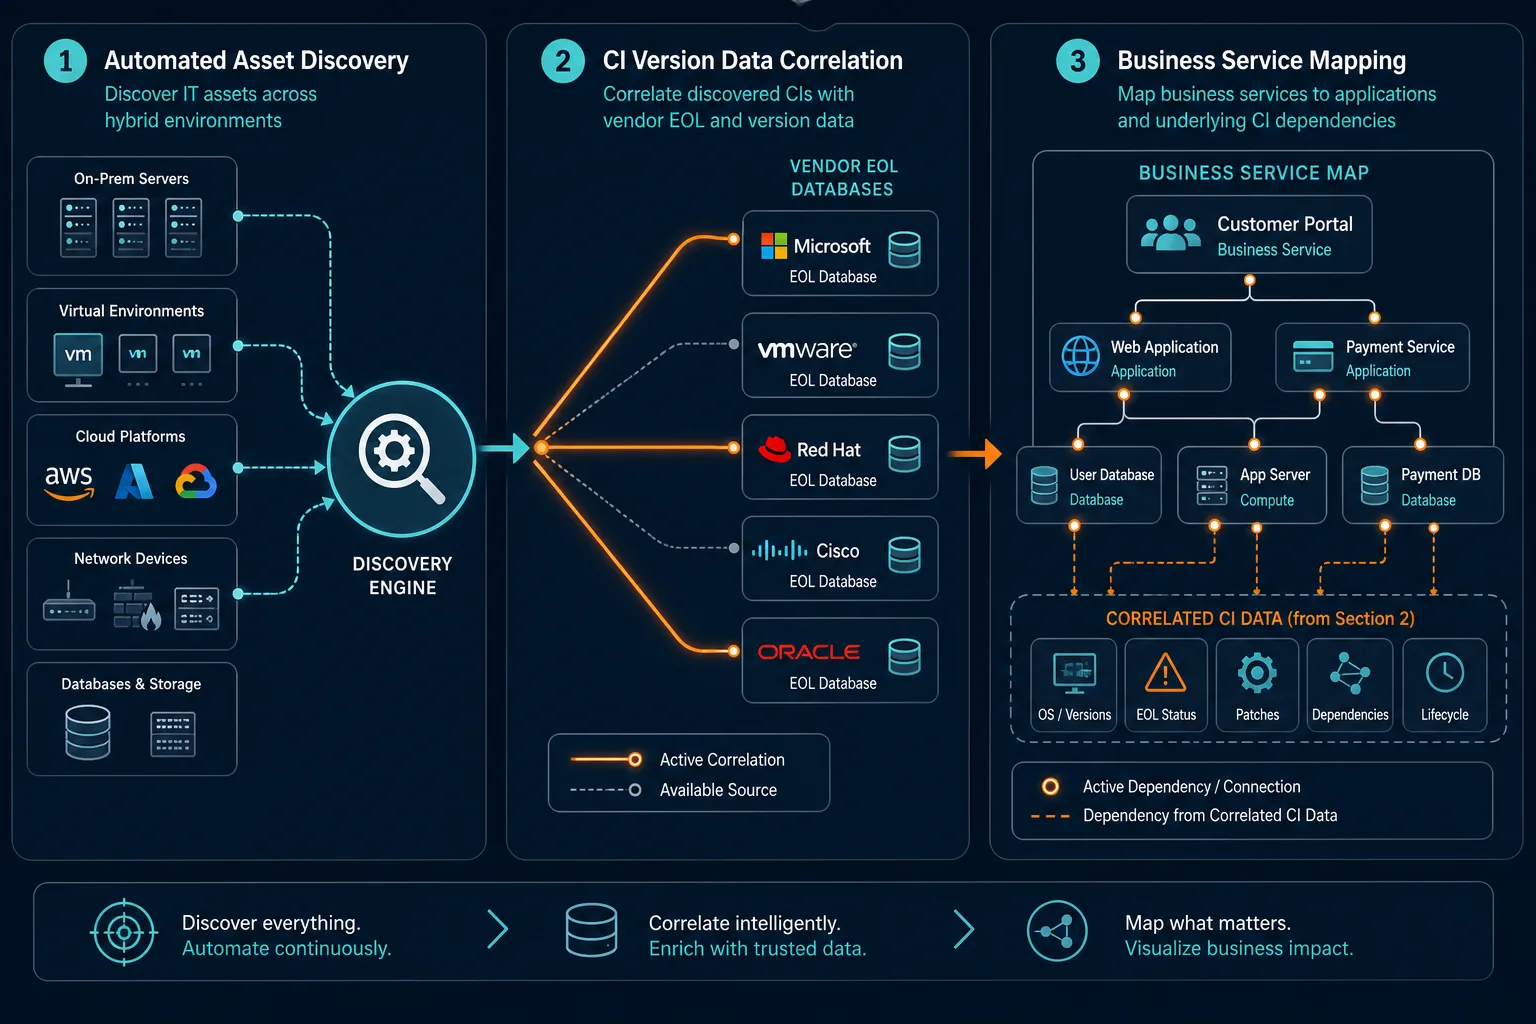Click the firewall icon in Network Devices
The image size is (1536, 1024).
[x=137, y=605]
